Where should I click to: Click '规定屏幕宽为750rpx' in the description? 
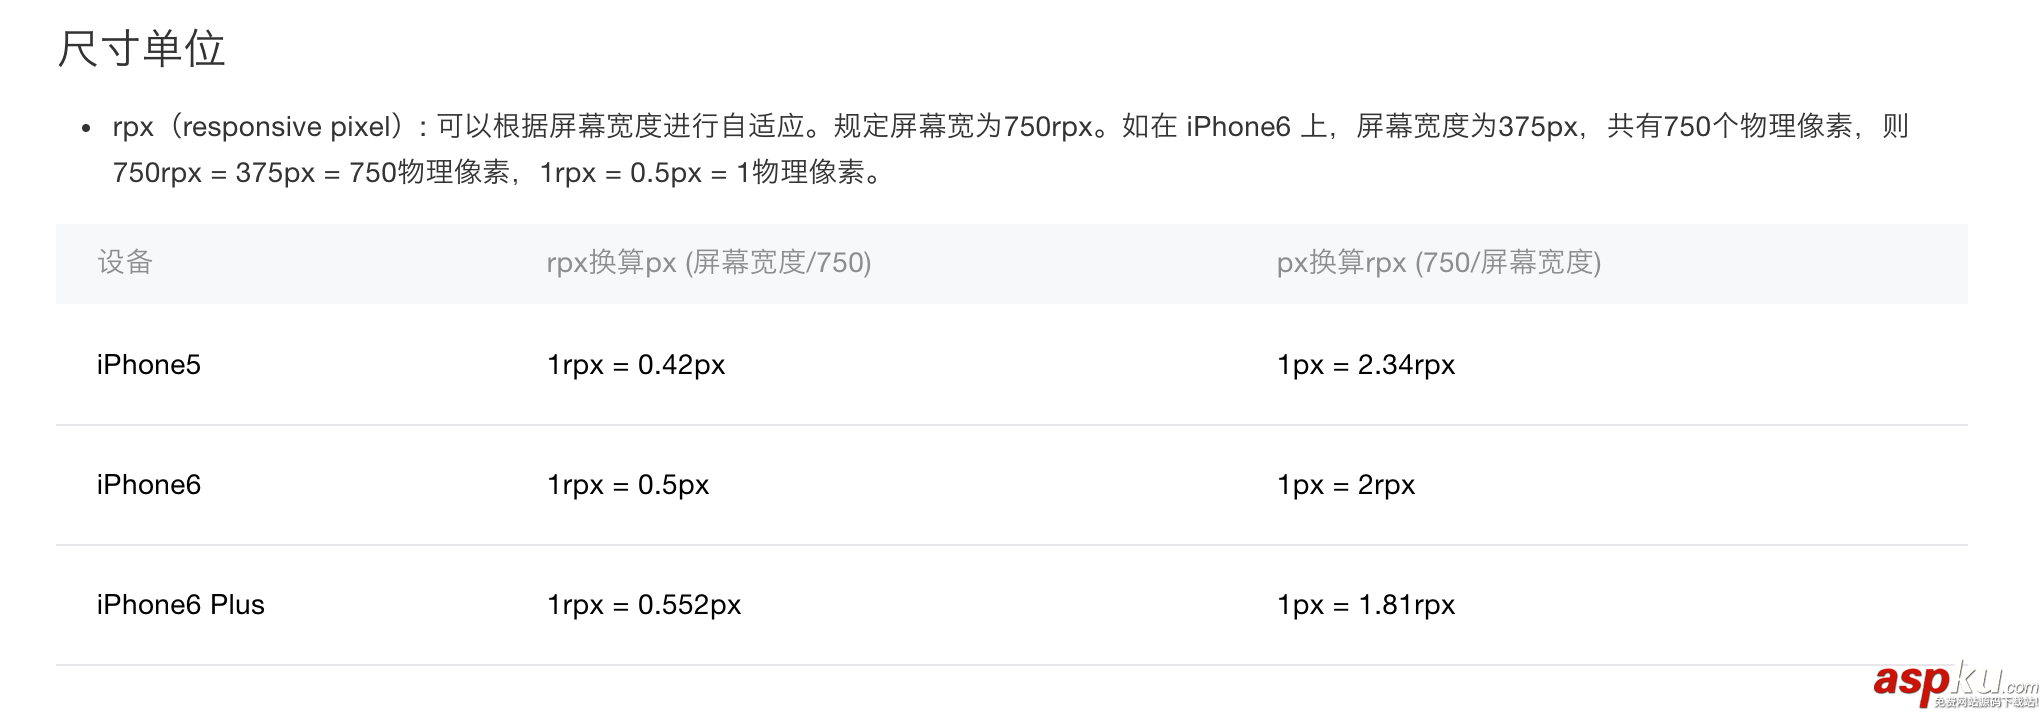[x=962, y=127]
